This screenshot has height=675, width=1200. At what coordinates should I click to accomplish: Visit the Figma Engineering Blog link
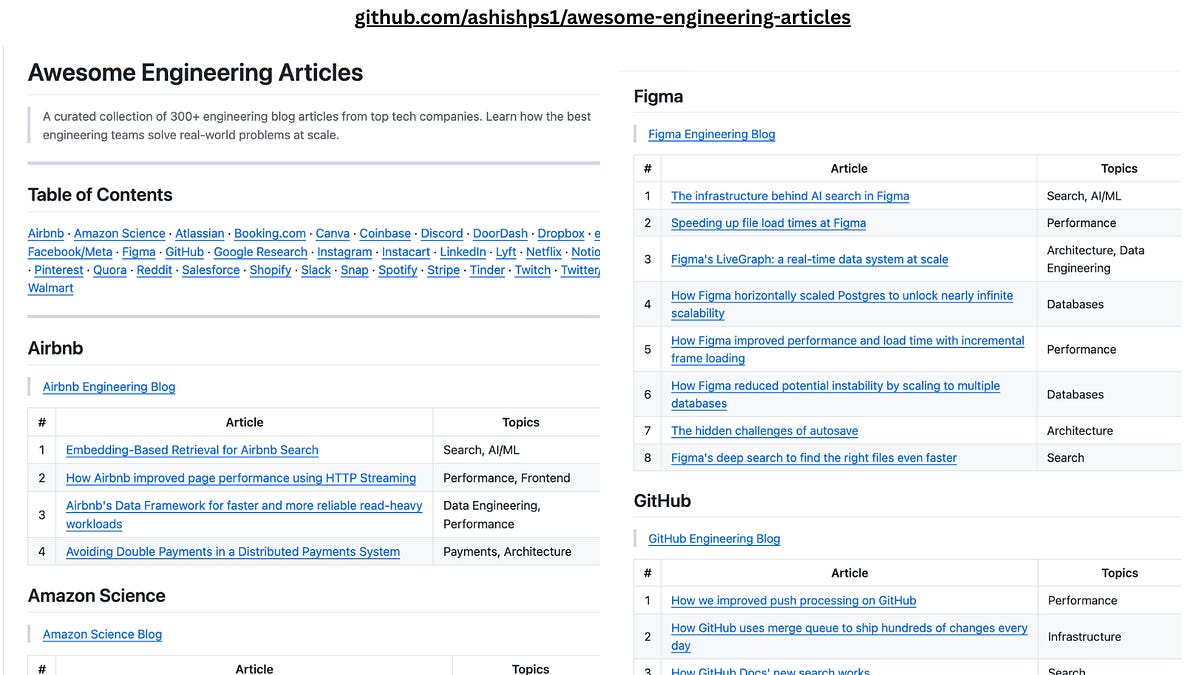(x=712, y=134)
